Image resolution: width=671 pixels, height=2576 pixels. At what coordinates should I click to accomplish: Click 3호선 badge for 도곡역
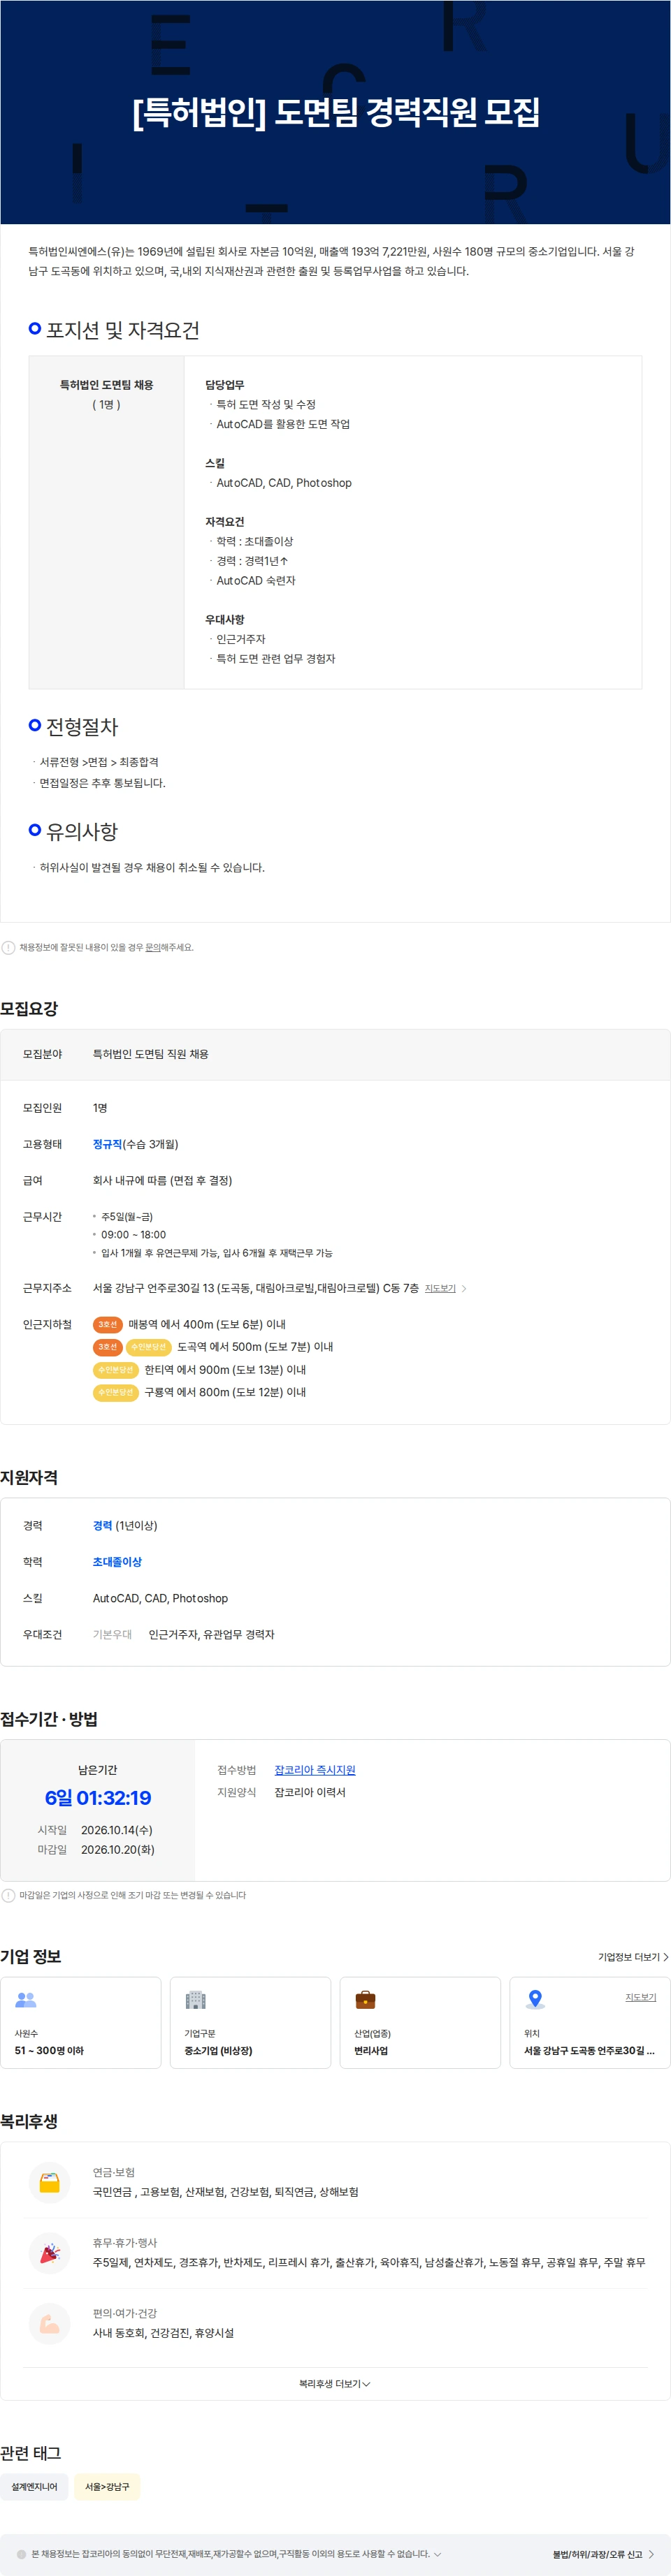tap(108, 1347)
